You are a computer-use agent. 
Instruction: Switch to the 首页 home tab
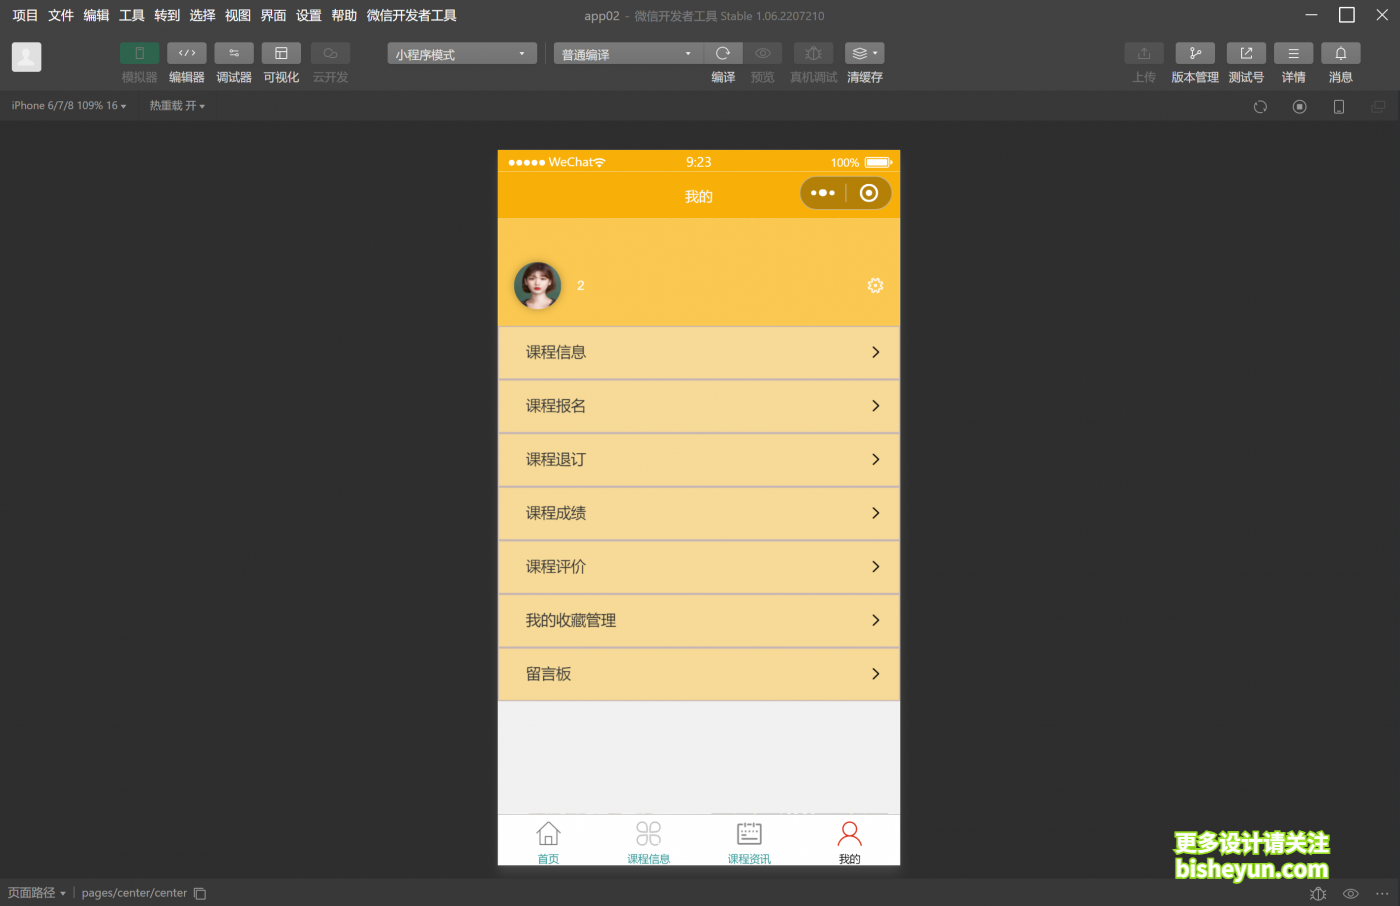point(548,841)
